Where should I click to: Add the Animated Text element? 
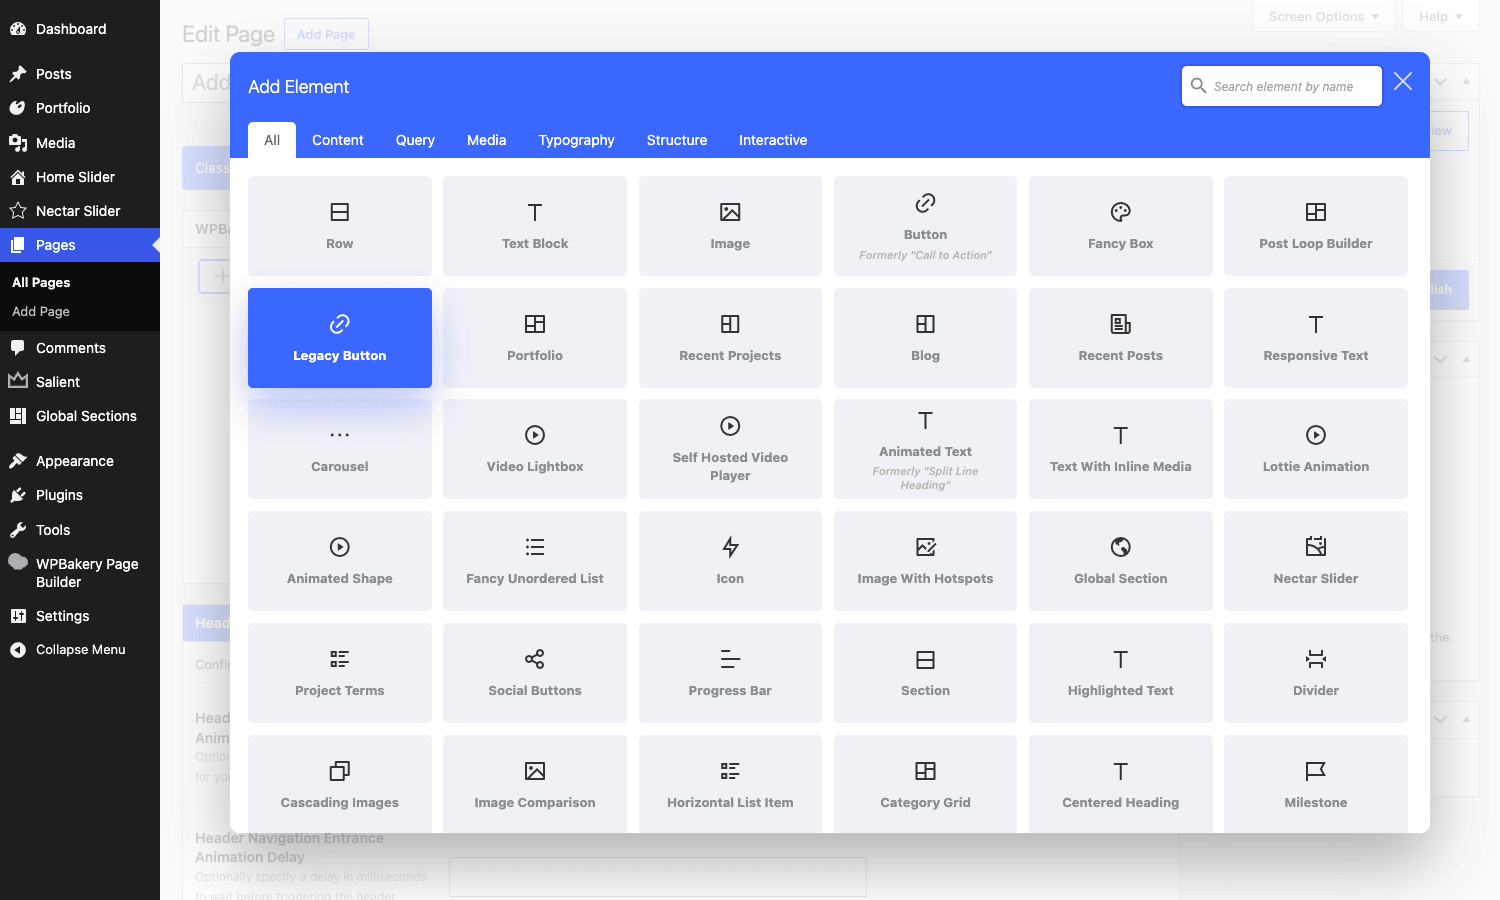(x=925, y=449)
